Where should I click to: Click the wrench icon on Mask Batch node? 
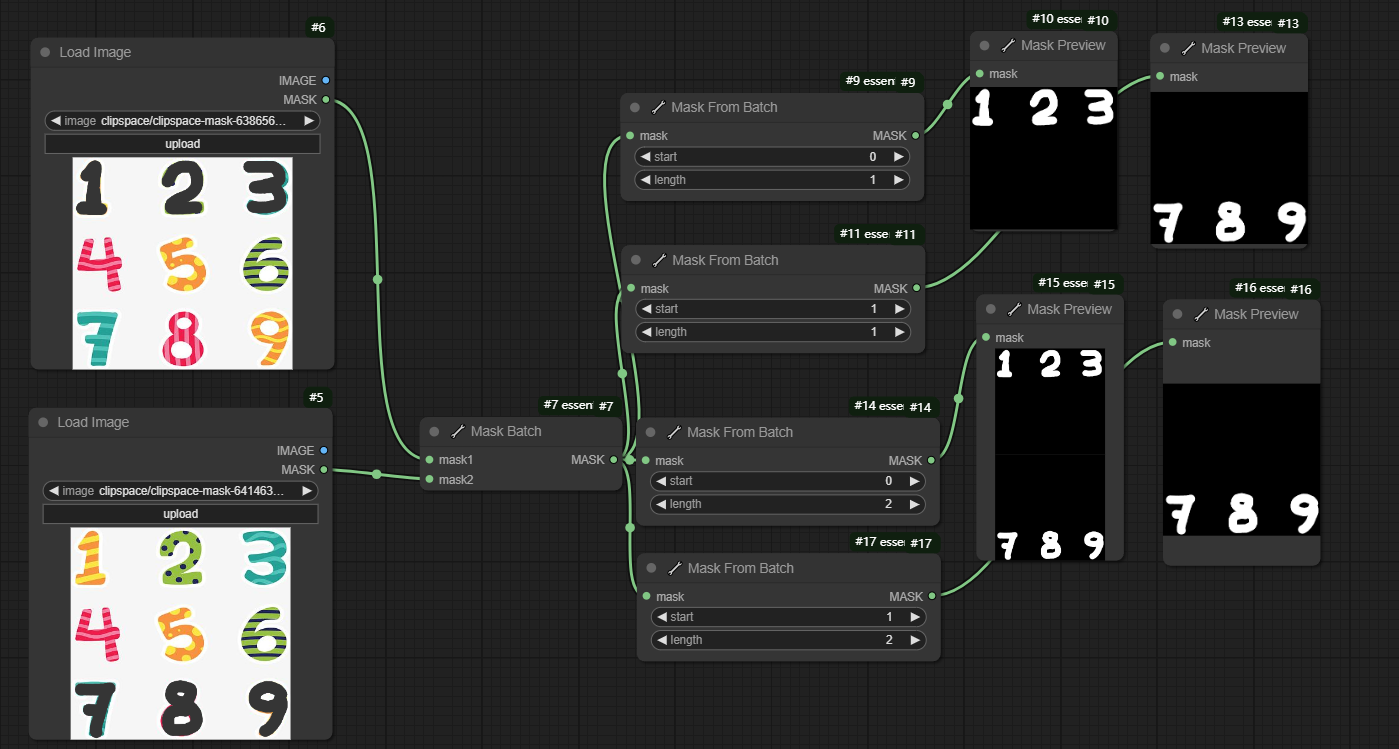[458, 431]
